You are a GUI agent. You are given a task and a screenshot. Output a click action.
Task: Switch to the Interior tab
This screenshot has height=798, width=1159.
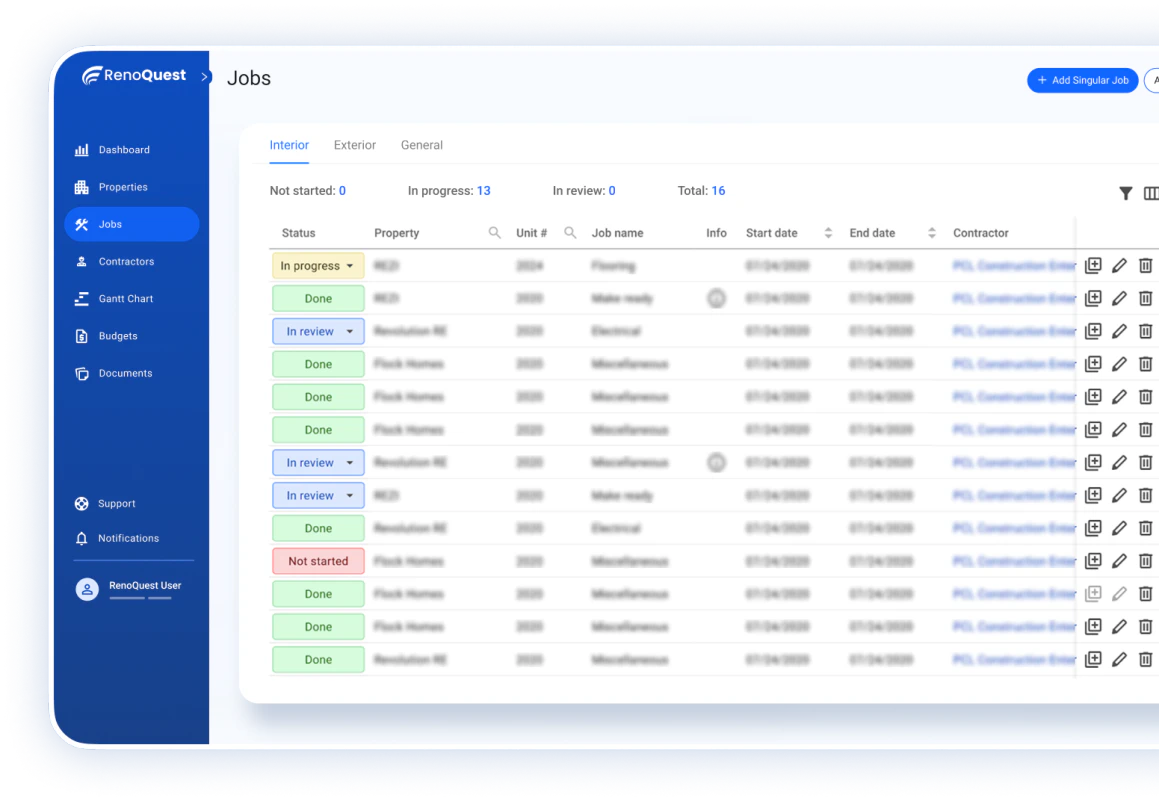(289, 146)
